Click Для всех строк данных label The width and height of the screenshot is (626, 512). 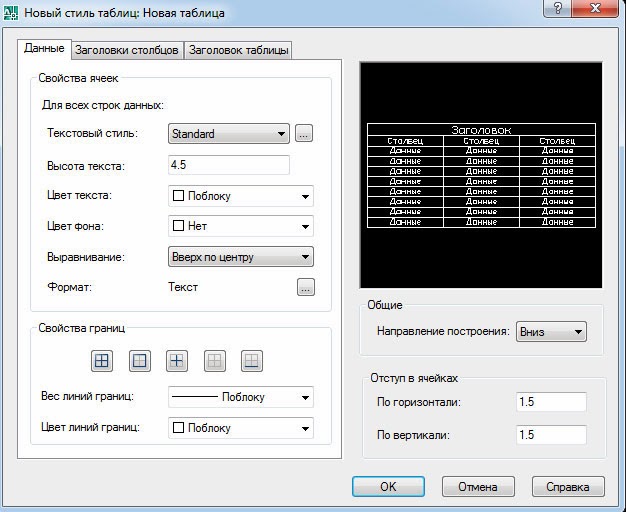pos(103,105)
